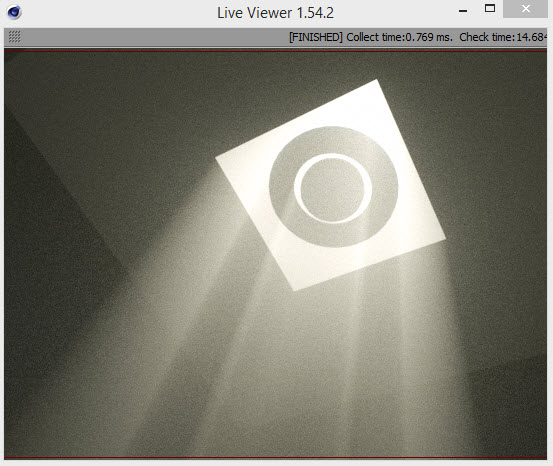The image size is (553, 466).
Task: Click the Cinema 4D app icon in title bar
Action: tap(14, 12)
